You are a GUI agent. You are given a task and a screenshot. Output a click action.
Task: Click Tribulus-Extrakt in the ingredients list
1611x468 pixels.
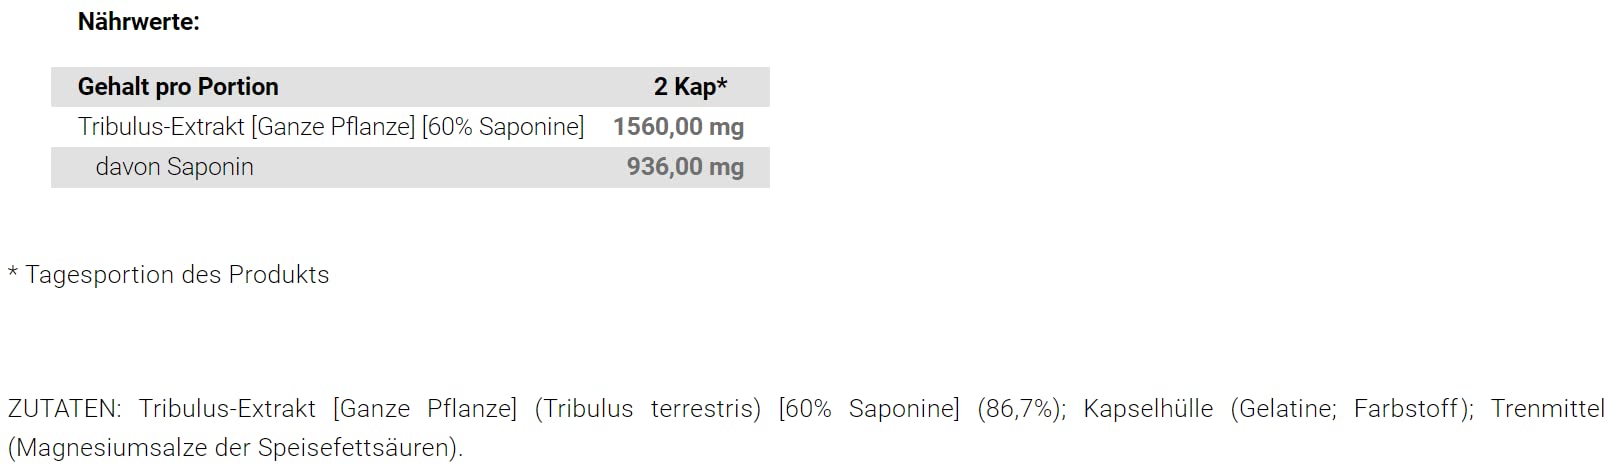227,409
